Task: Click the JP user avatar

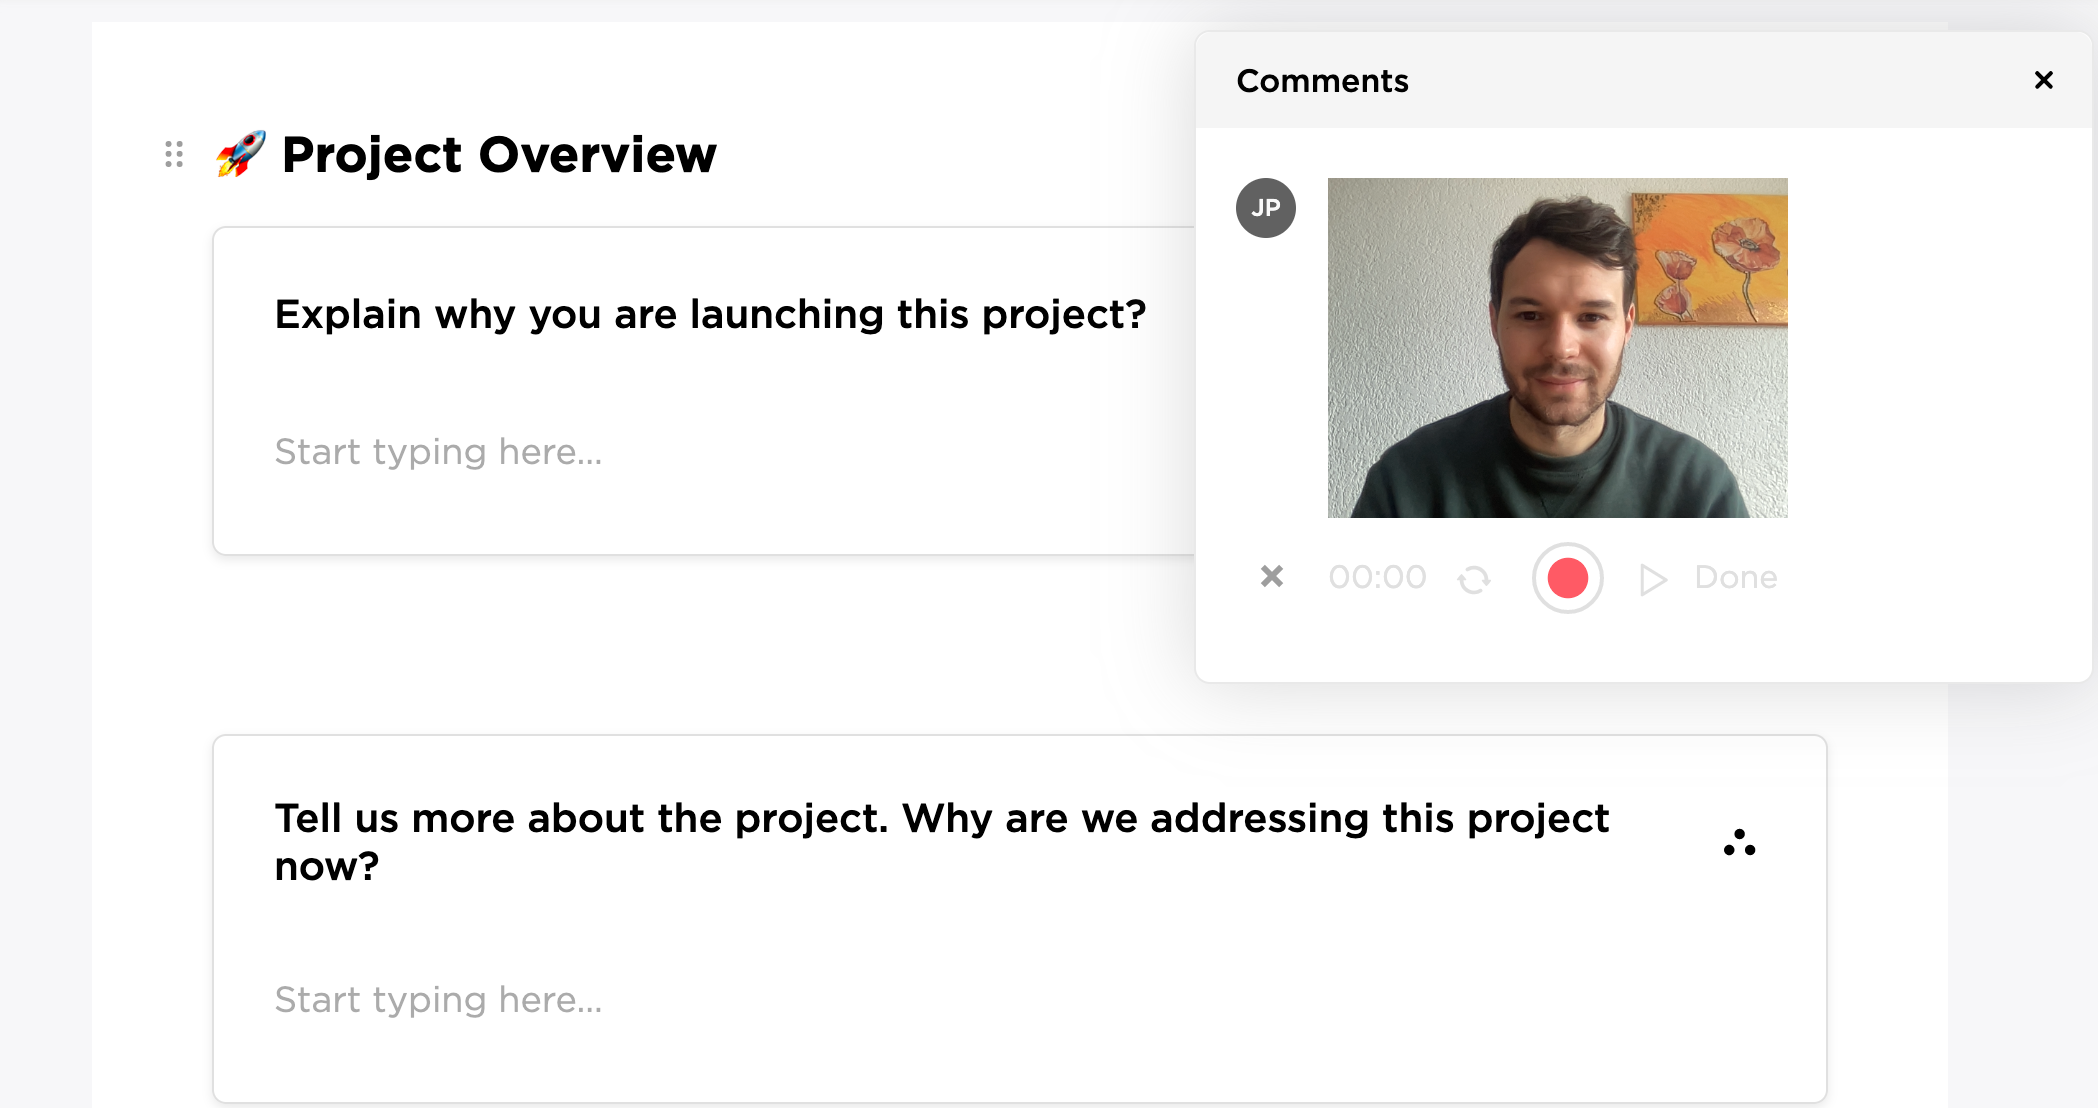Action: 1265,208
